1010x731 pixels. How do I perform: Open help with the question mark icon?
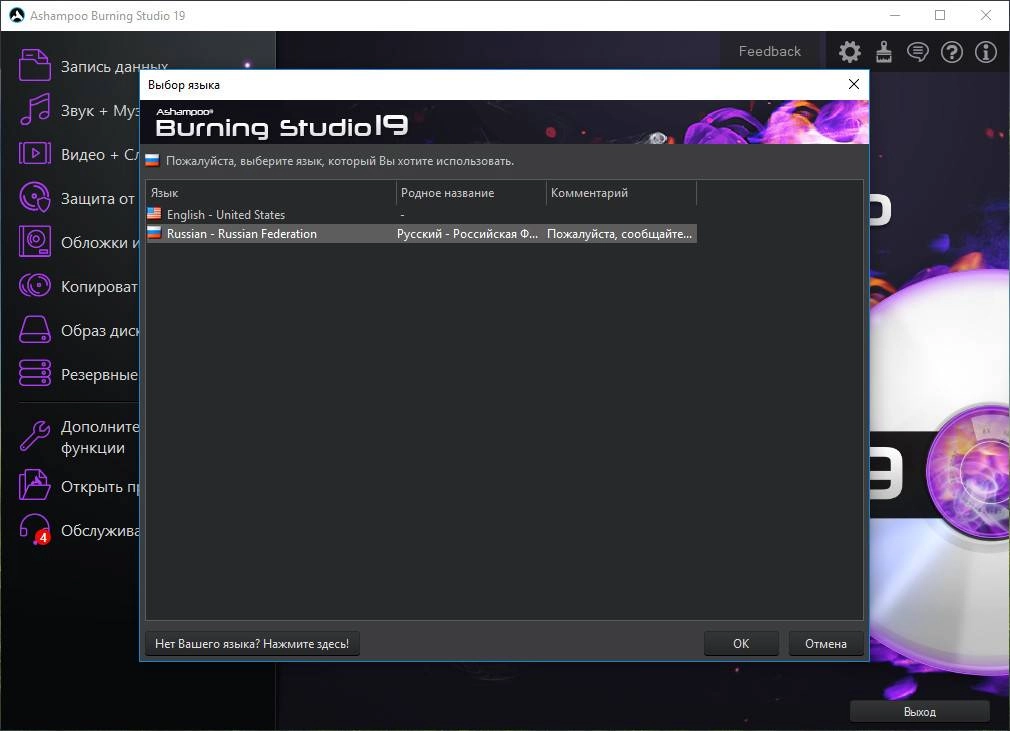tap(952, 52)
